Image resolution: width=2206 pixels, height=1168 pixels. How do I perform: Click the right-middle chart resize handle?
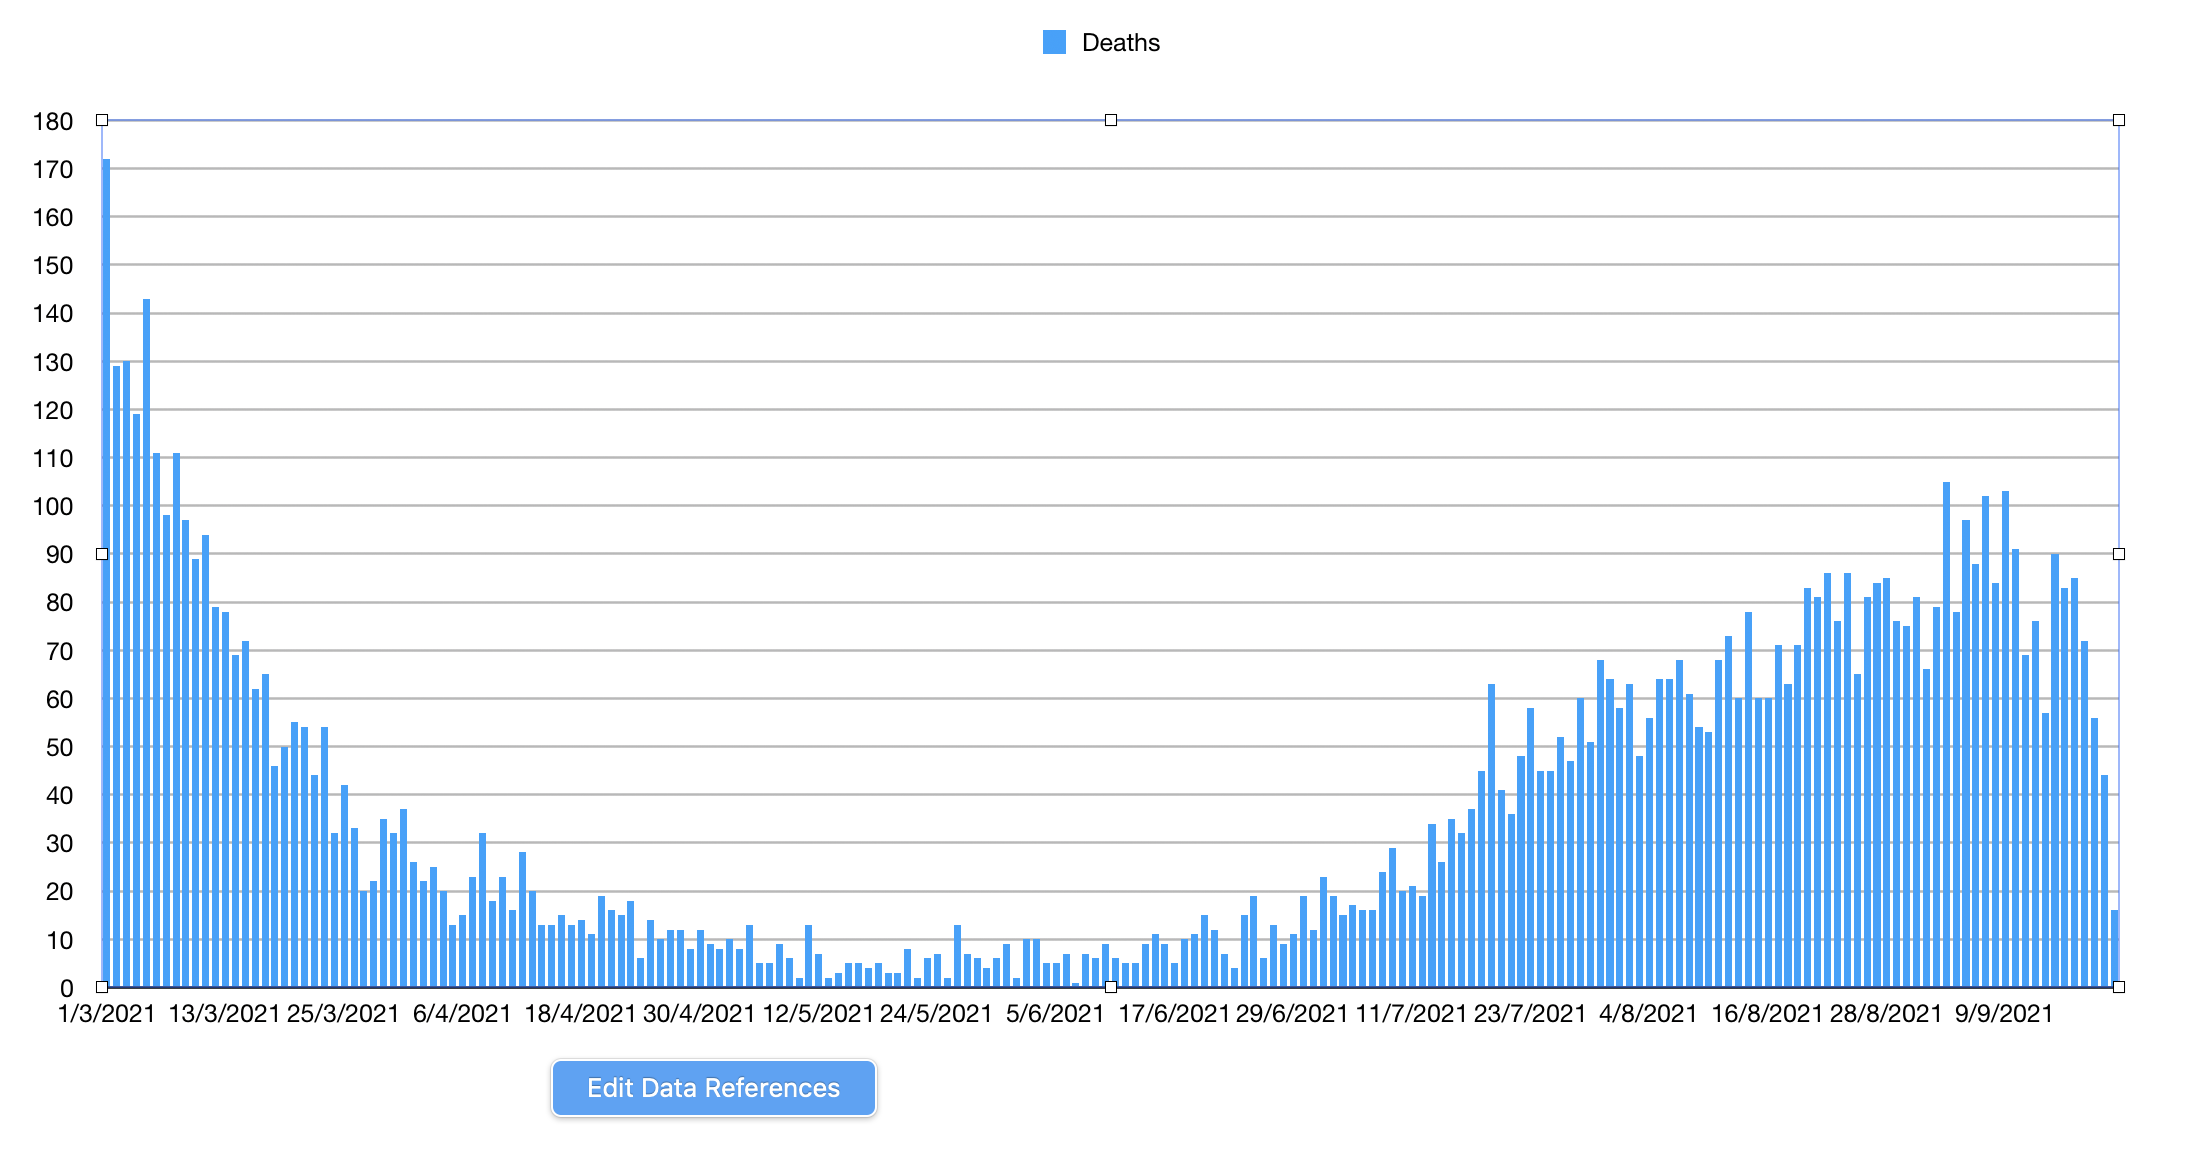tap(2118, 553)
